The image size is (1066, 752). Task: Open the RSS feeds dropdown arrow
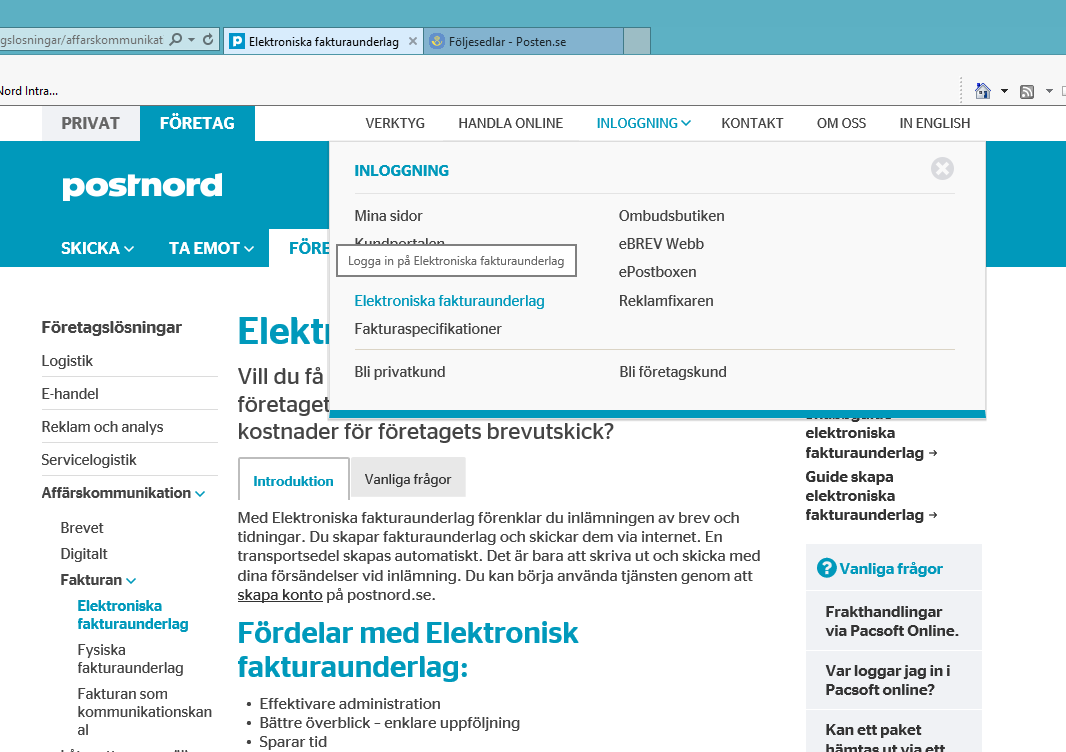point(1049,91)
